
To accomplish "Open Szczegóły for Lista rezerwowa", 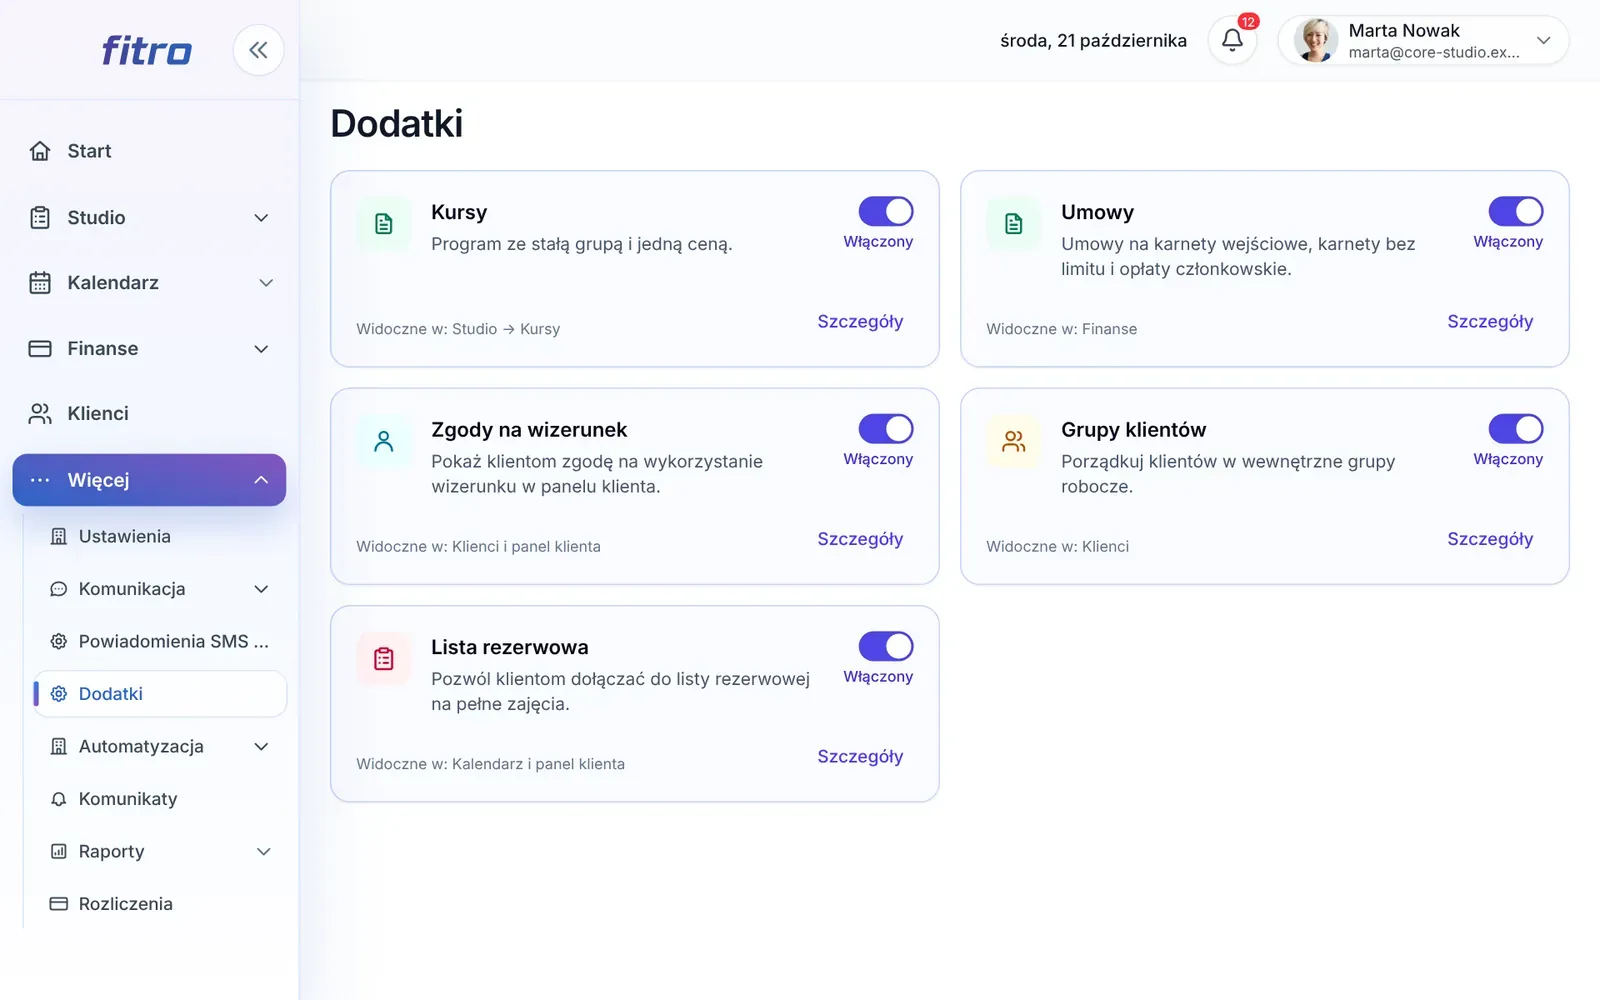I will (x=860, y=756).
